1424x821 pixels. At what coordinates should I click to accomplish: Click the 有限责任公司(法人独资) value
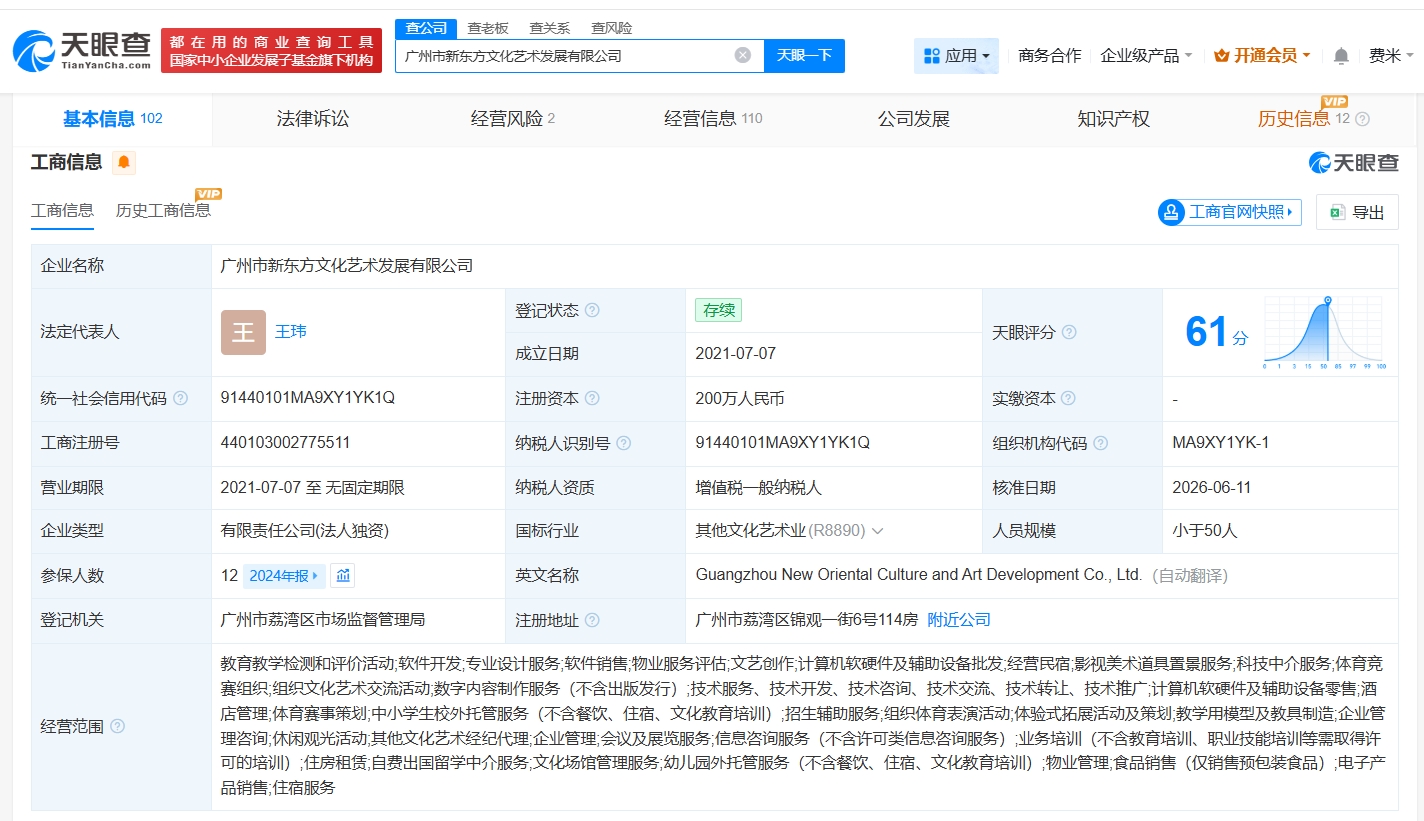click(305, 531)
